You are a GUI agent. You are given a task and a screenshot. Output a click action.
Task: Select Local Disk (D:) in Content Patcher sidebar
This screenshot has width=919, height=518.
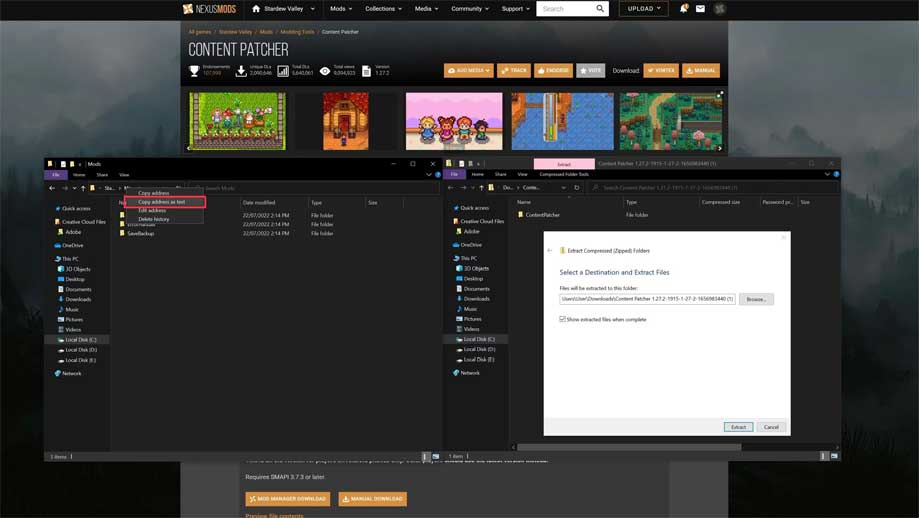(x=479, y=349)
